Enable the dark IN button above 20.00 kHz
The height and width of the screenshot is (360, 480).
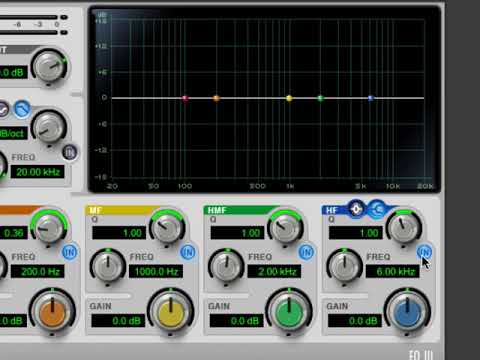(70, 152)
